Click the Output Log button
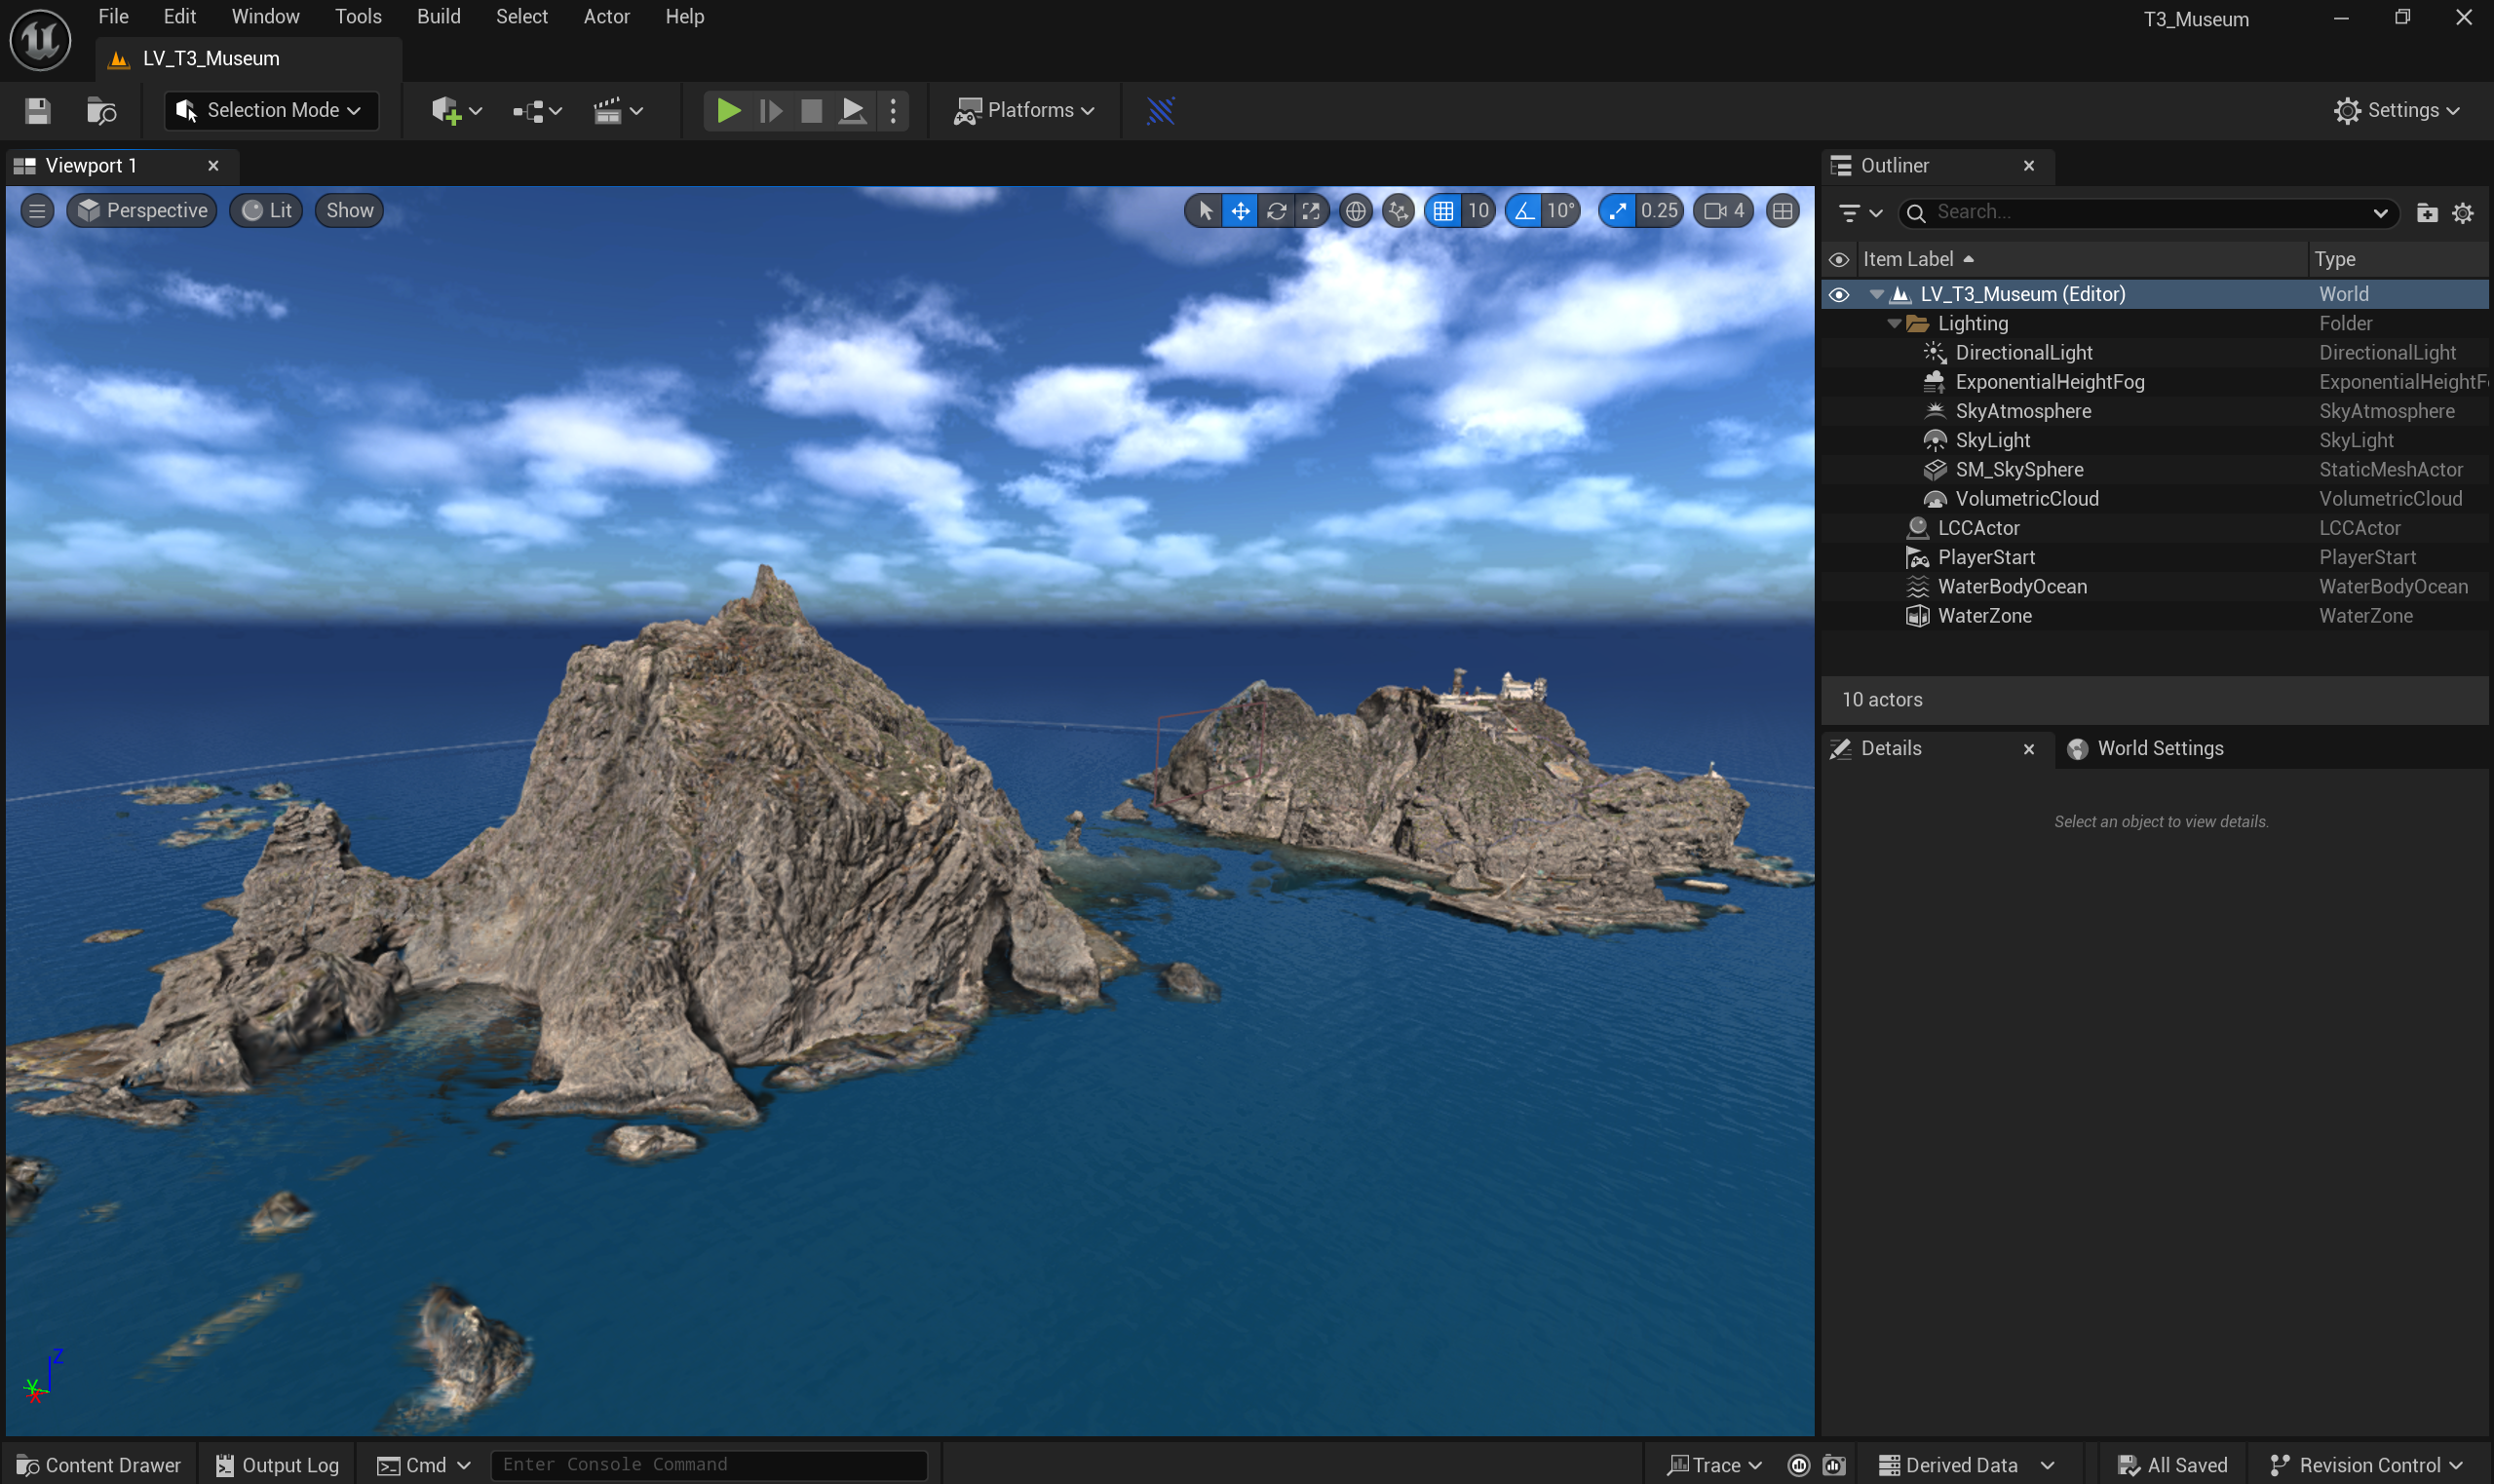The width and height of the screenshot is (2494, 1484). 278,1465
